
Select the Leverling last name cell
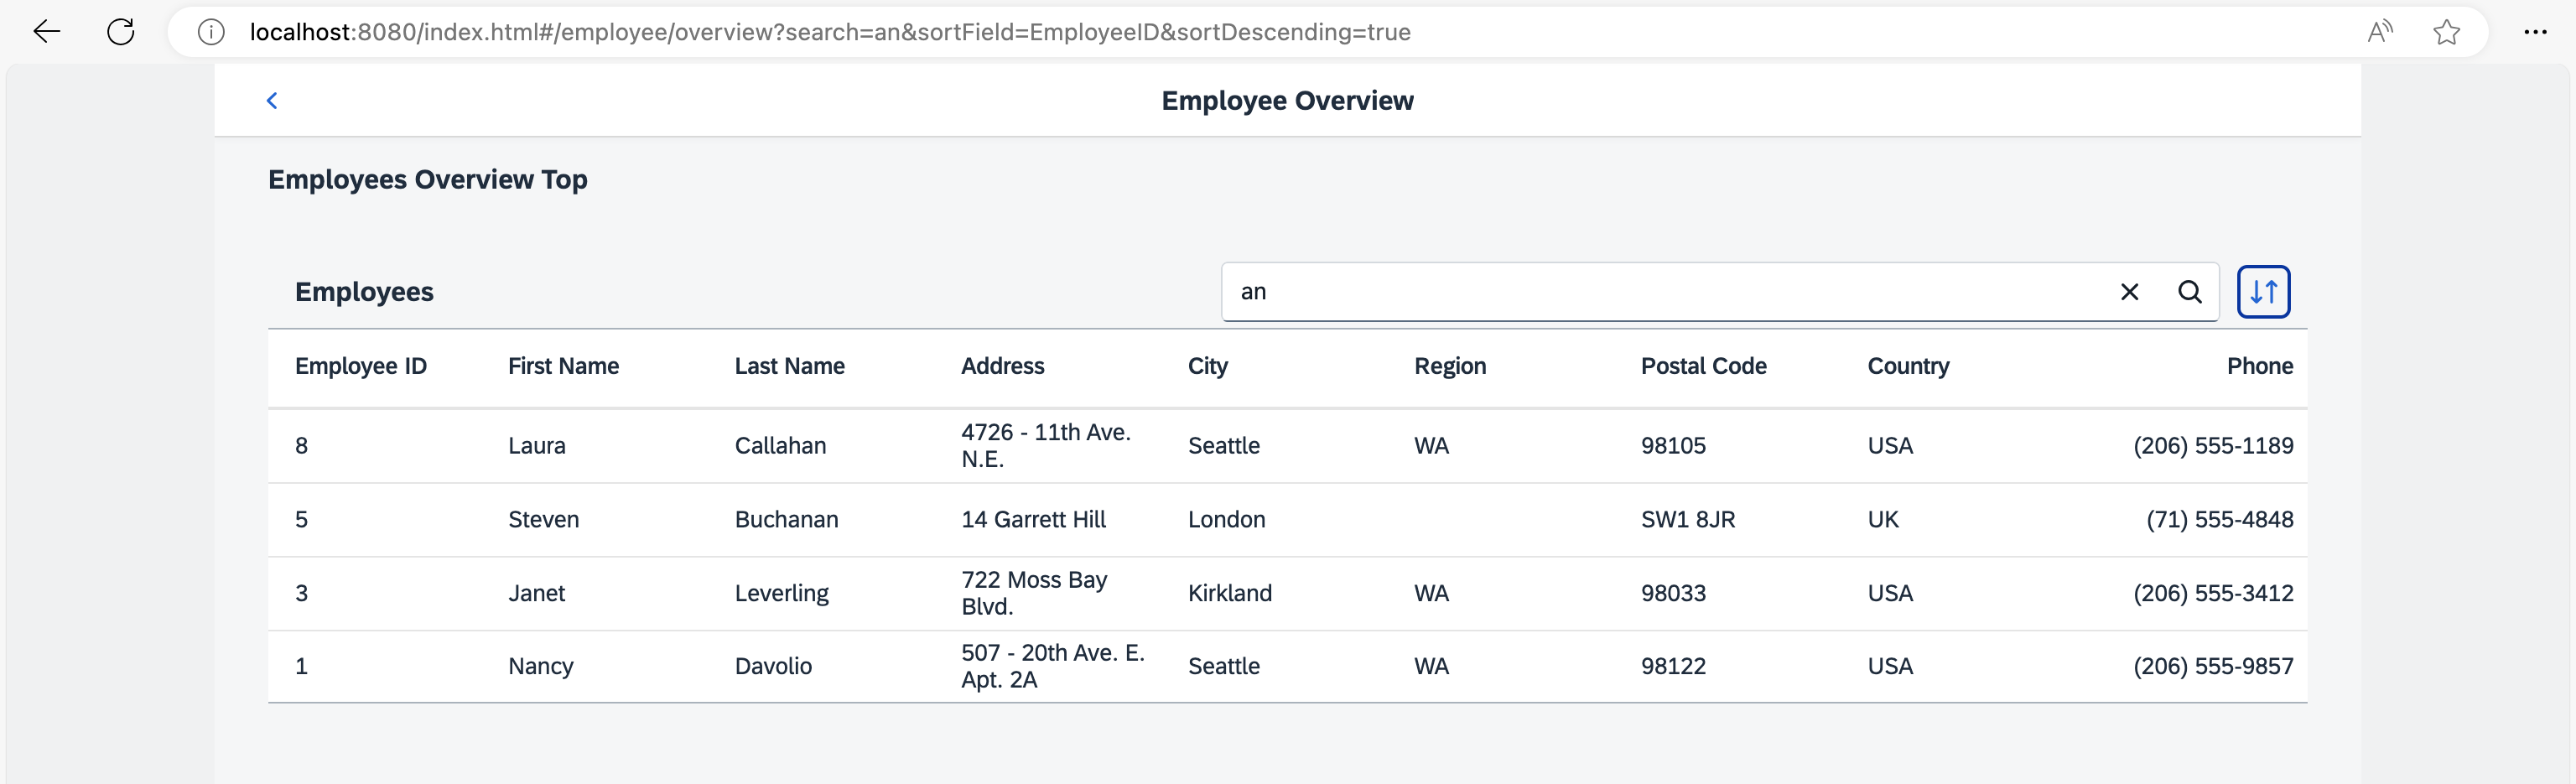click(782, 594)
